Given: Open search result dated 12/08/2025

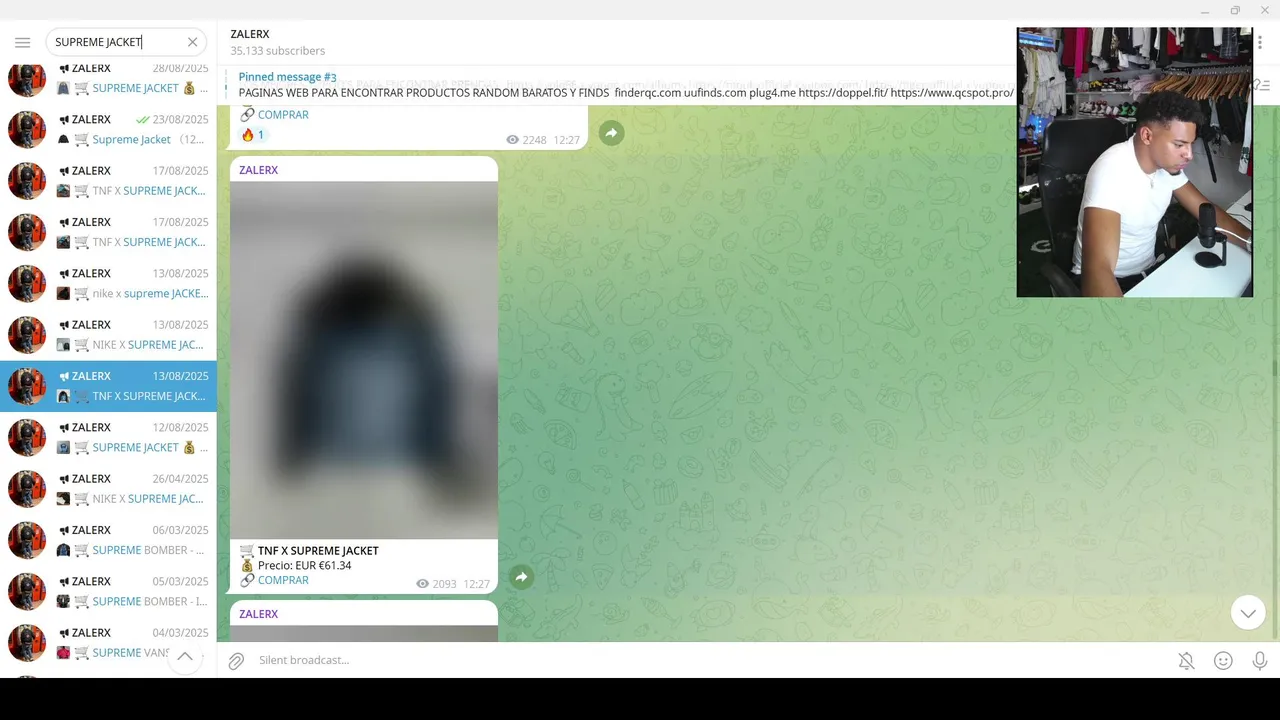Looking at the screenshot, I should (108, 437).
